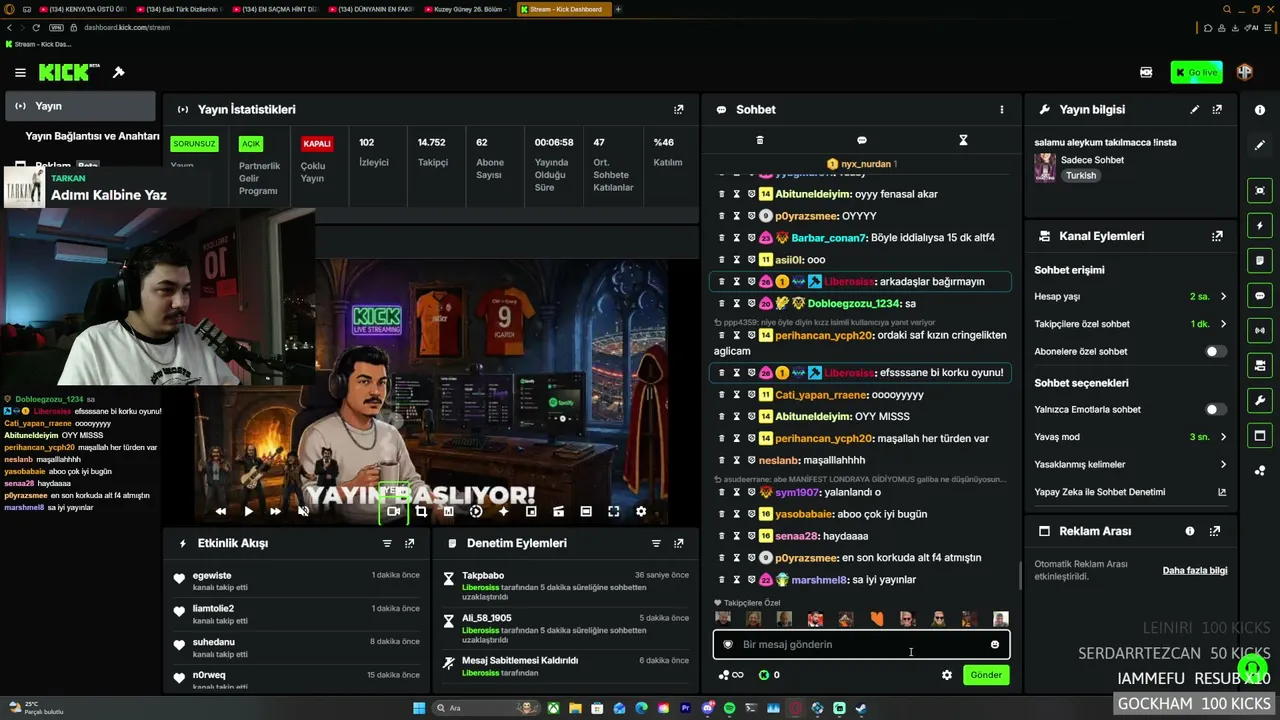Open Yayın Bağlantısı ve Anahtarı menu item
This screenshot has height=720, width=1280.
point(92,136)
